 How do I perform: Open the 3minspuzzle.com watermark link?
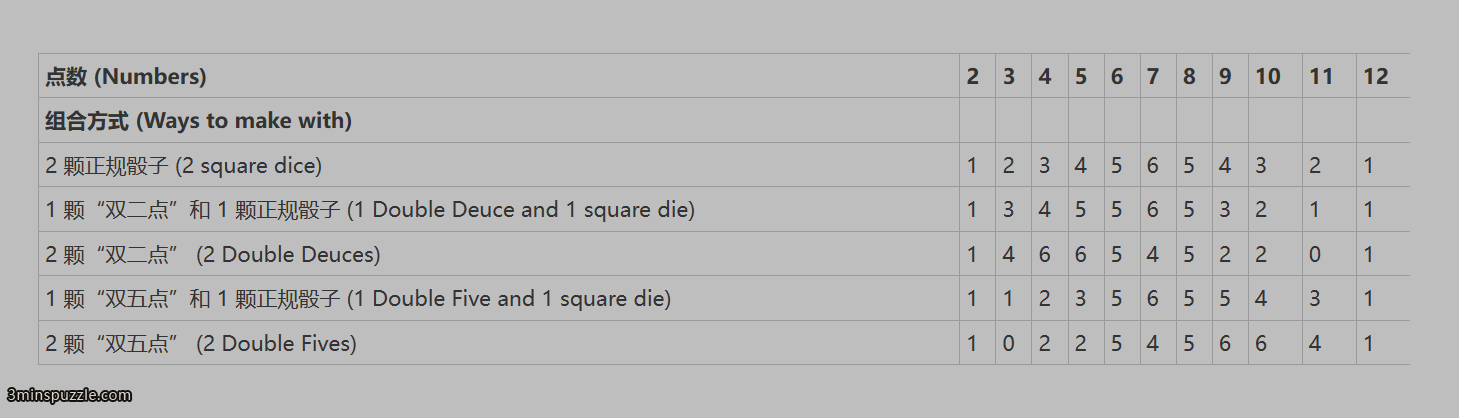[68, 395]
